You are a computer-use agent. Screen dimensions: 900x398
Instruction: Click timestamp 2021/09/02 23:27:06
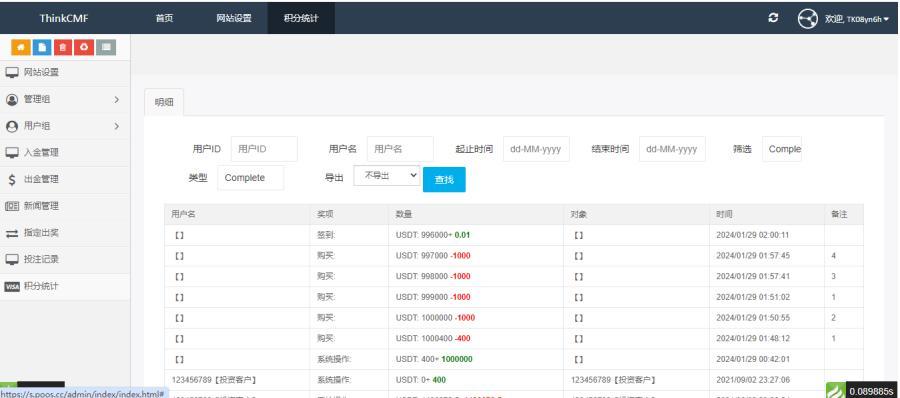pyautogui.click(x=752, y=380)
